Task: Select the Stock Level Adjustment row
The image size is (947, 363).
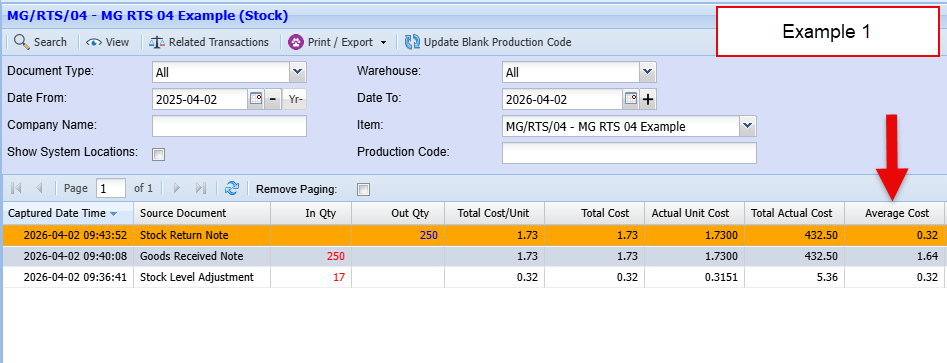Action: point(474,277)
